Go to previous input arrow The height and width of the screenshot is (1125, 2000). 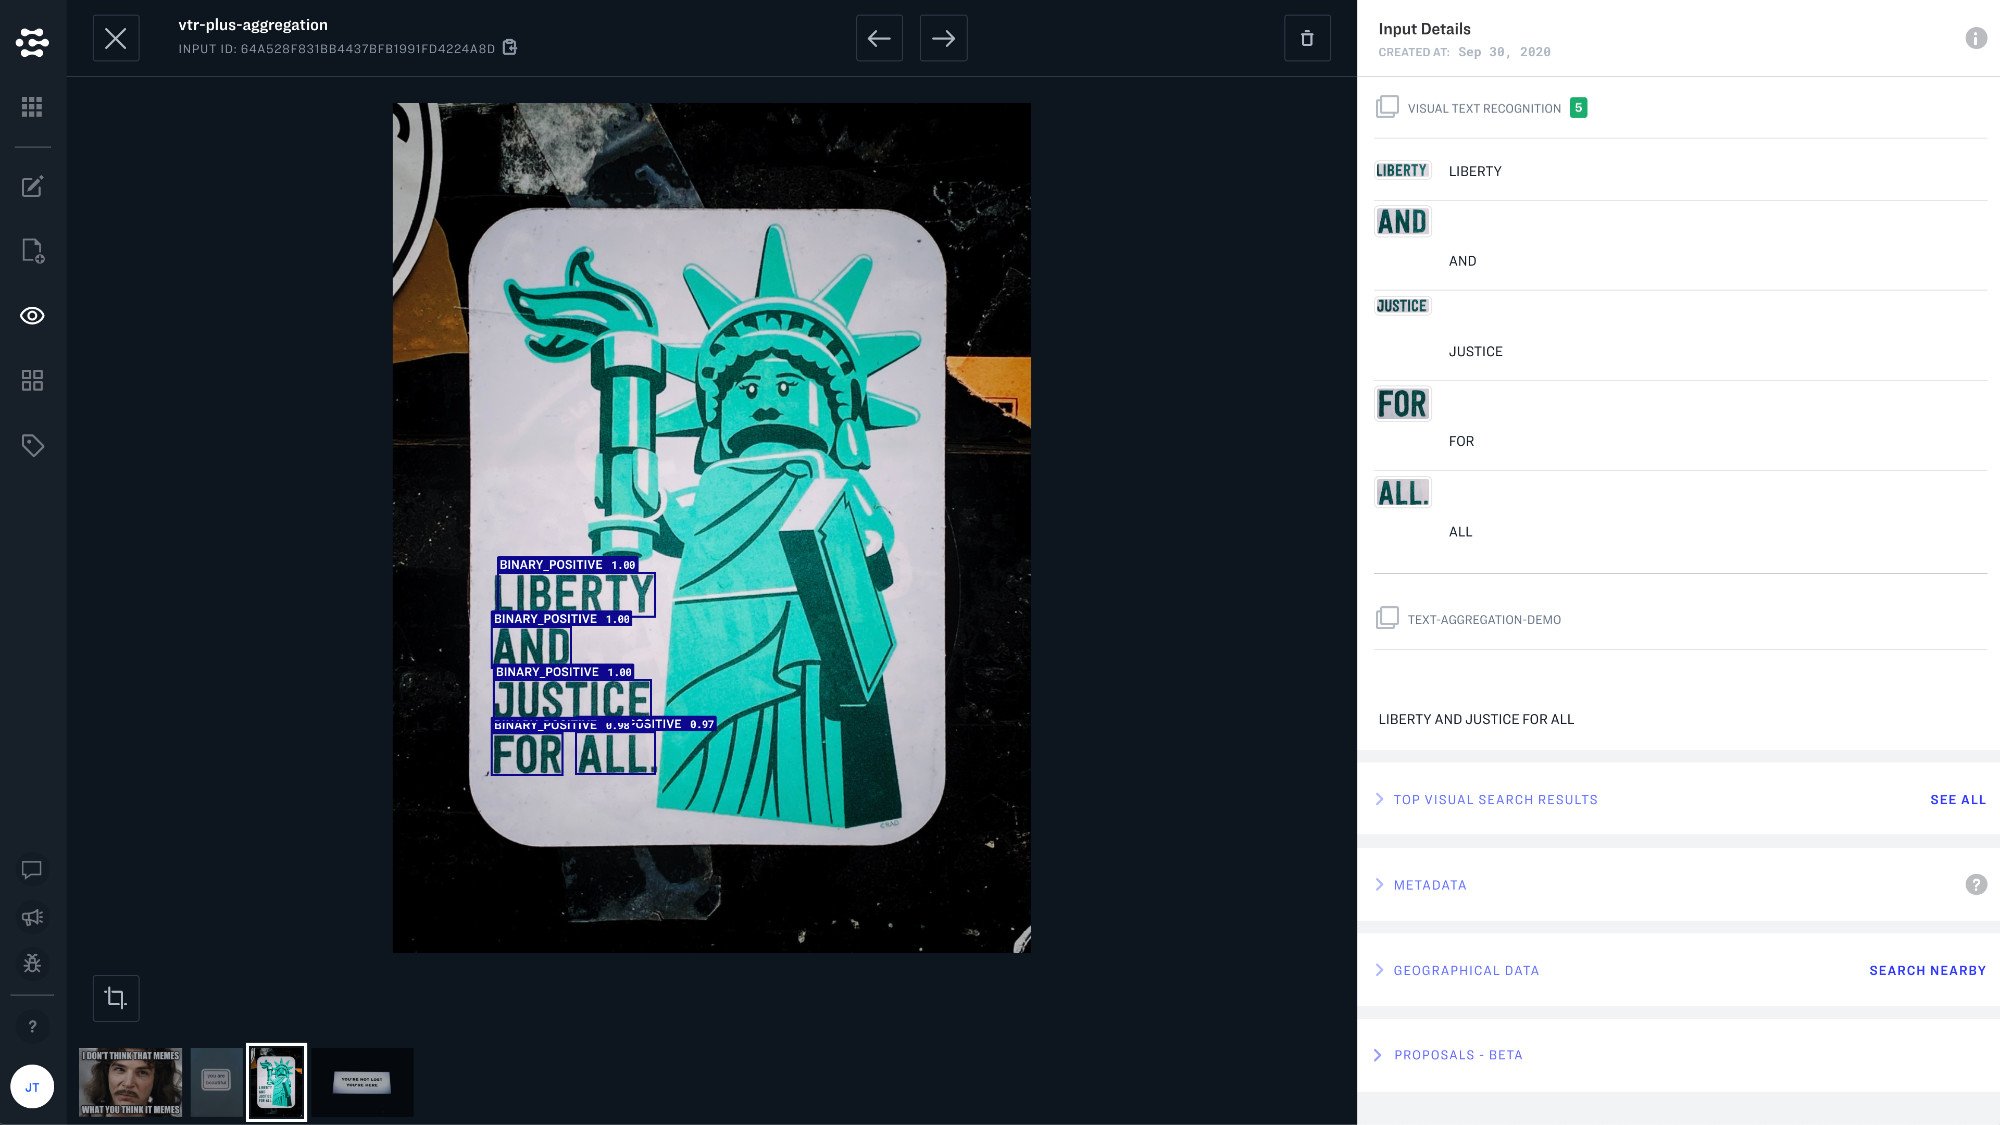click(879, 38)
